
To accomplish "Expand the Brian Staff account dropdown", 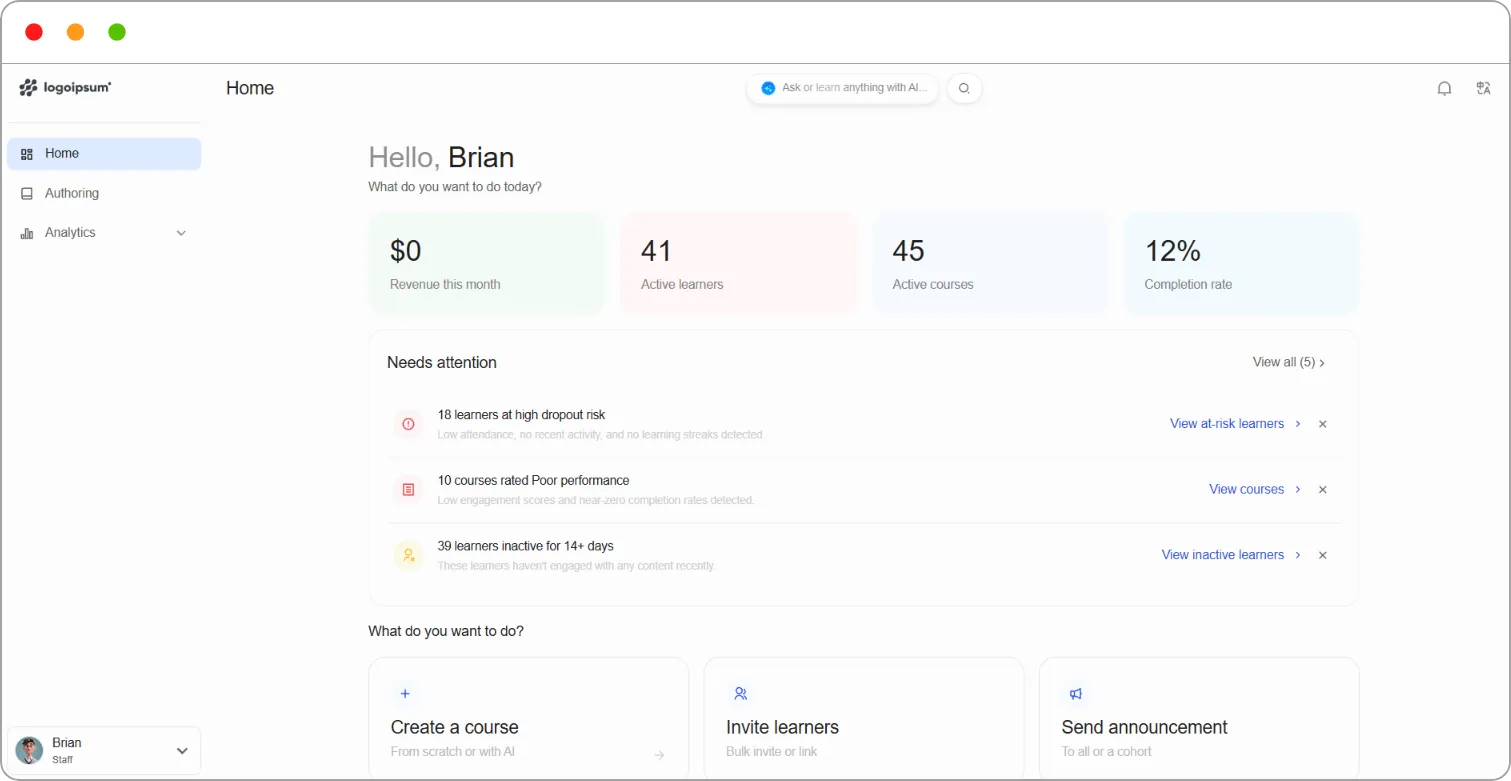I will tap(182, 750).
